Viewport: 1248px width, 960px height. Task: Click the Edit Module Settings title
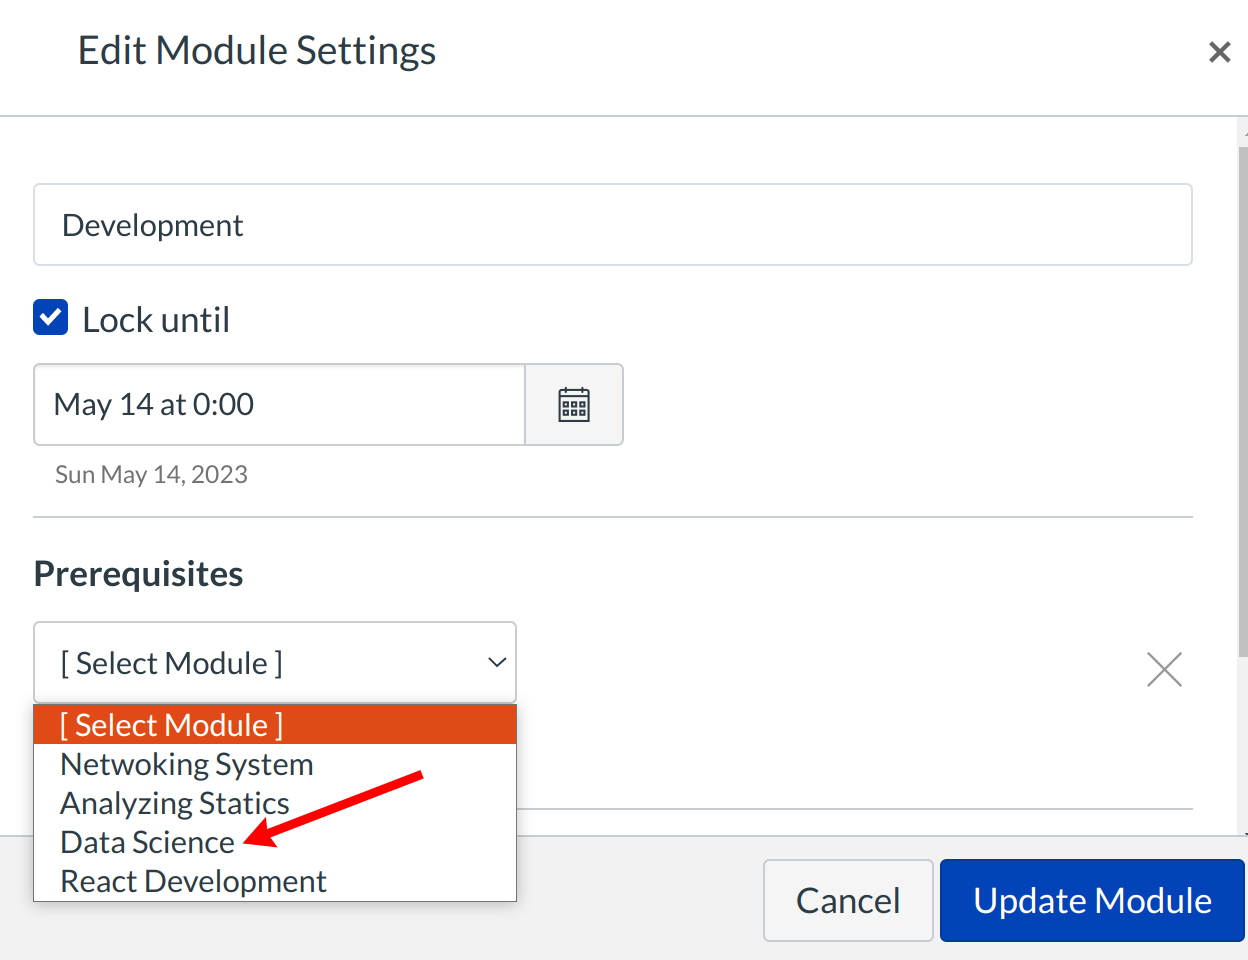[x=257, y=51]
